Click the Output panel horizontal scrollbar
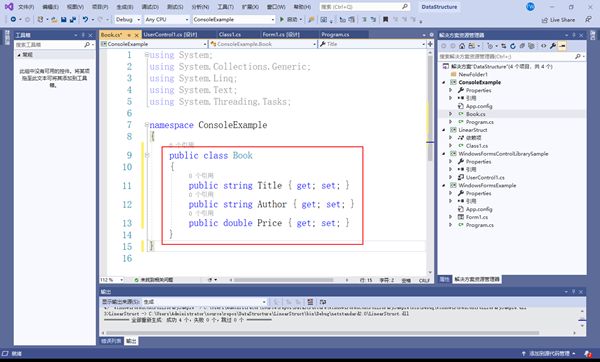Viewport: 600px width, 362px height. point(323,333)
